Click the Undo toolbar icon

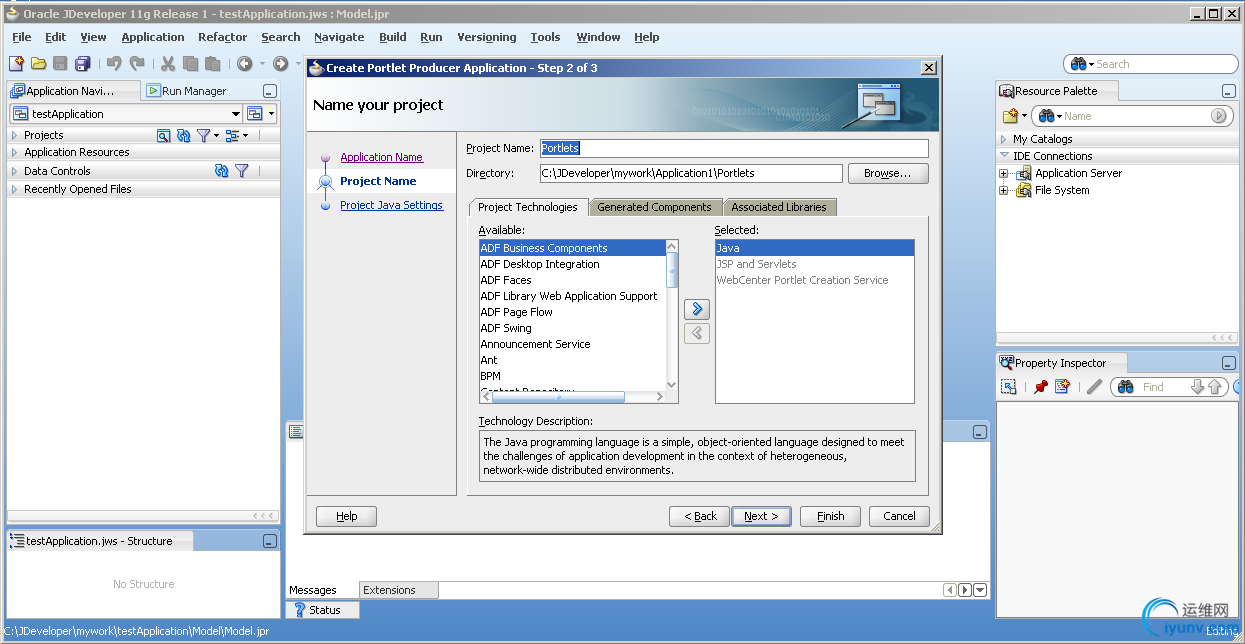[x=114, y=64]
